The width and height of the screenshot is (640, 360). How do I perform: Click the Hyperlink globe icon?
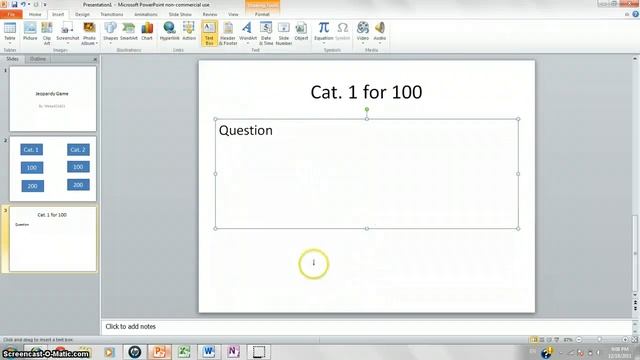169,28
